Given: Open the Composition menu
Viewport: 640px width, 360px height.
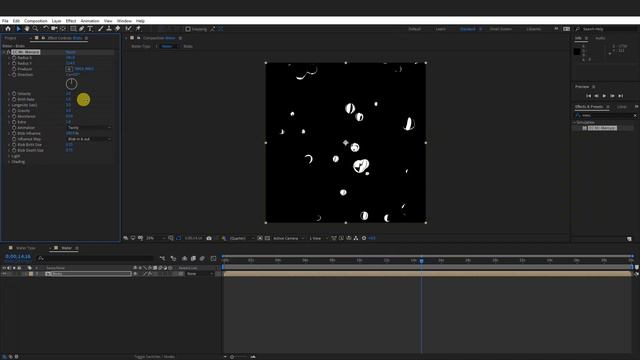Looking at the screenshot, I should pos(36,20).
